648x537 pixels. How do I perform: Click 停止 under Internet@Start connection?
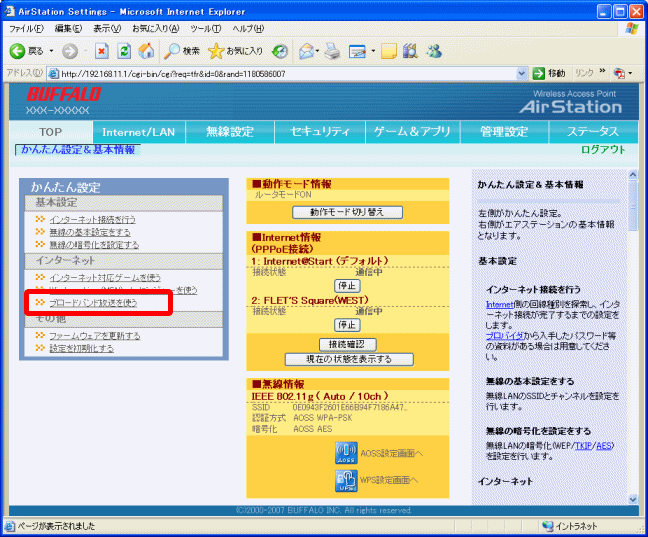coord(347,286)
